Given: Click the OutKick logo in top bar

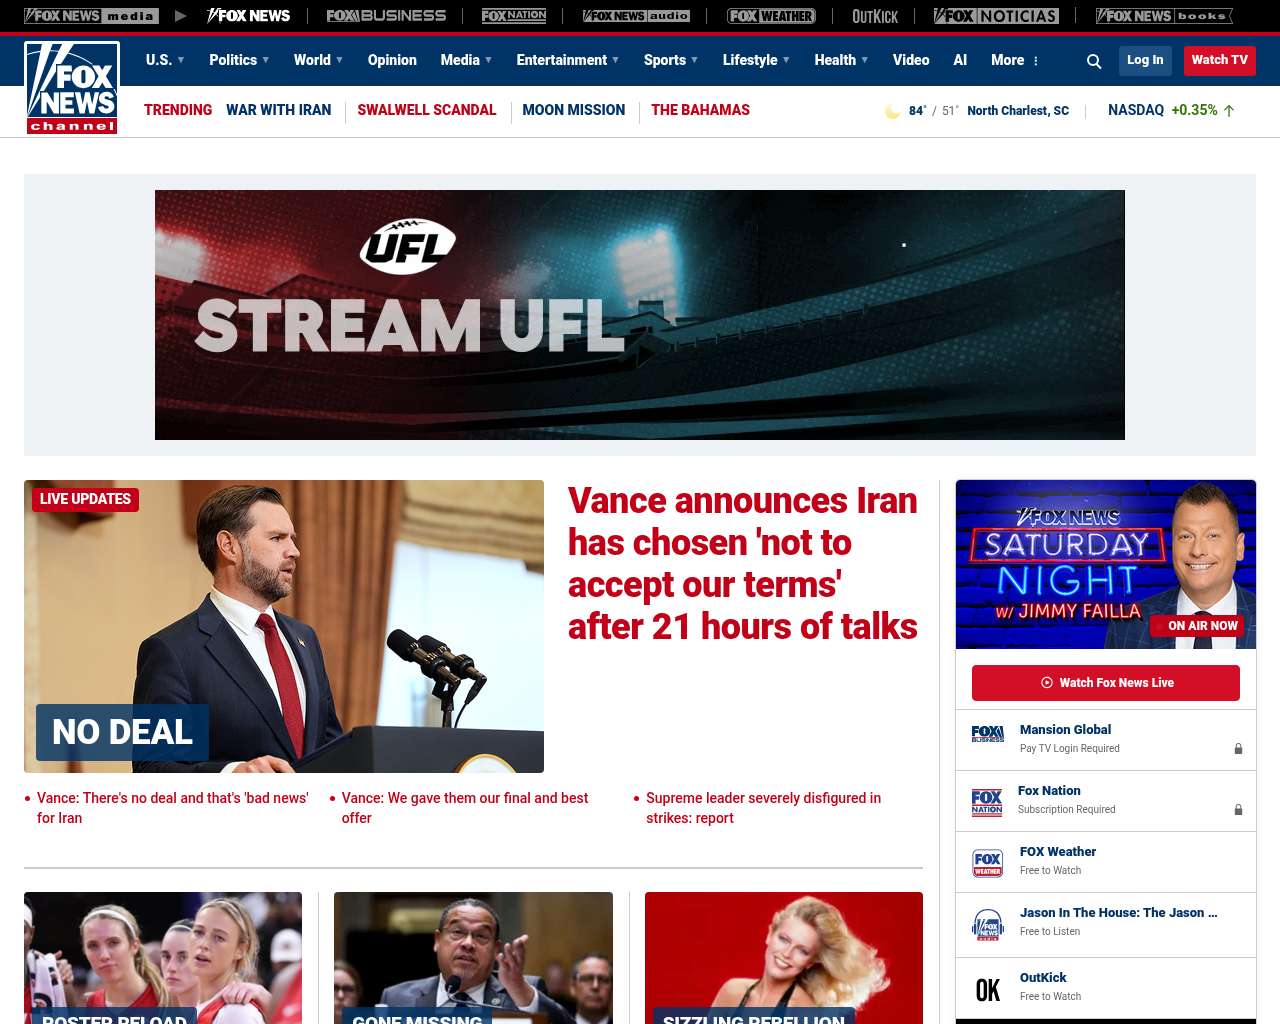Looking at the screenshot, I should [875, 16].
